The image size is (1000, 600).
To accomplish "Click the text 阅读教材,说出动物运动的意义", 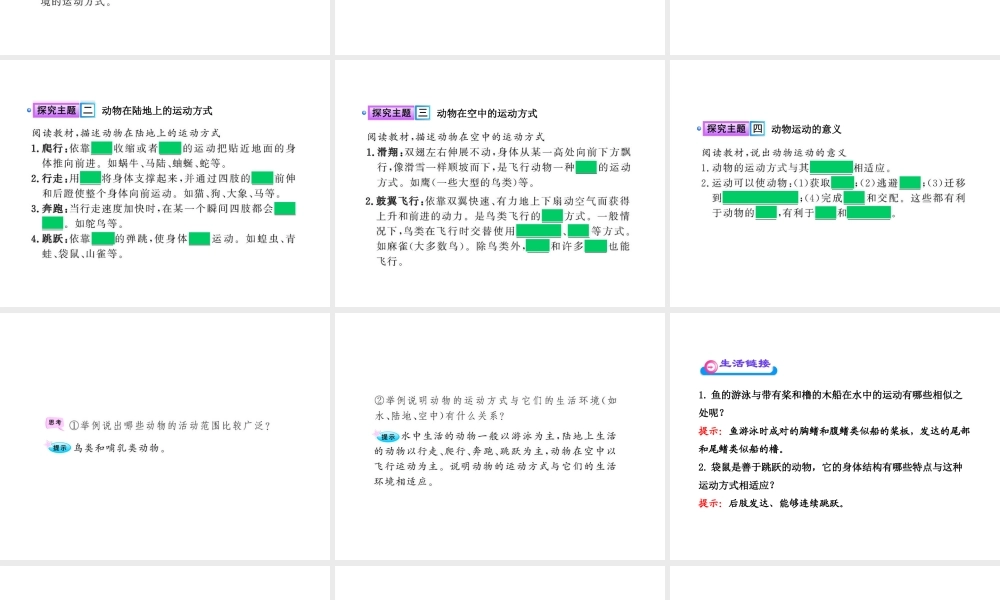I will (x=774, y=152).
